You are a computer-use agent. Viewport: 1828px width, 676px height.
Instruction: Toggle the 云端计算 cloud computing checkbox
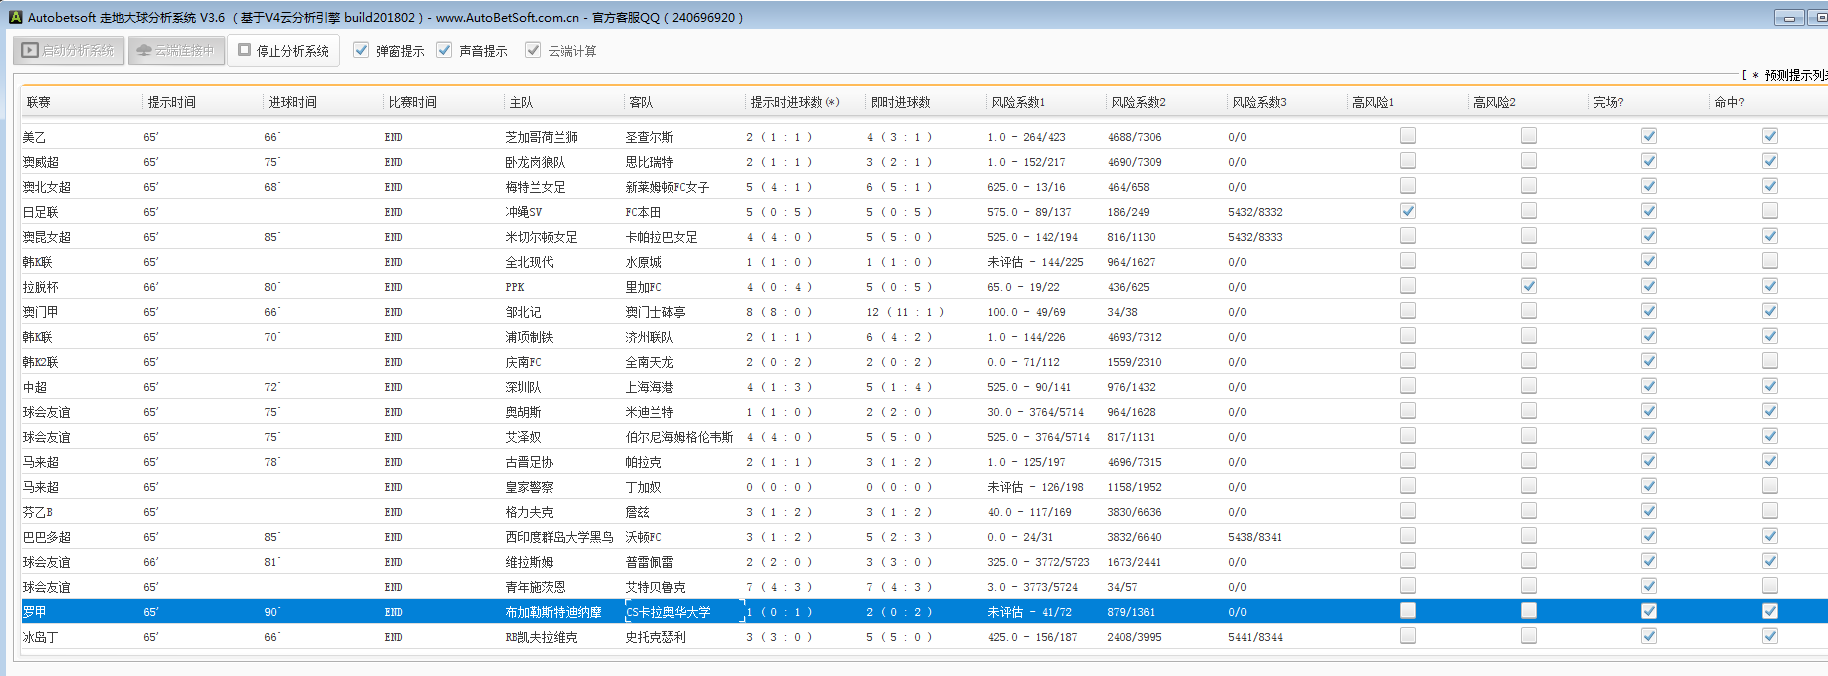coord(533,50)
